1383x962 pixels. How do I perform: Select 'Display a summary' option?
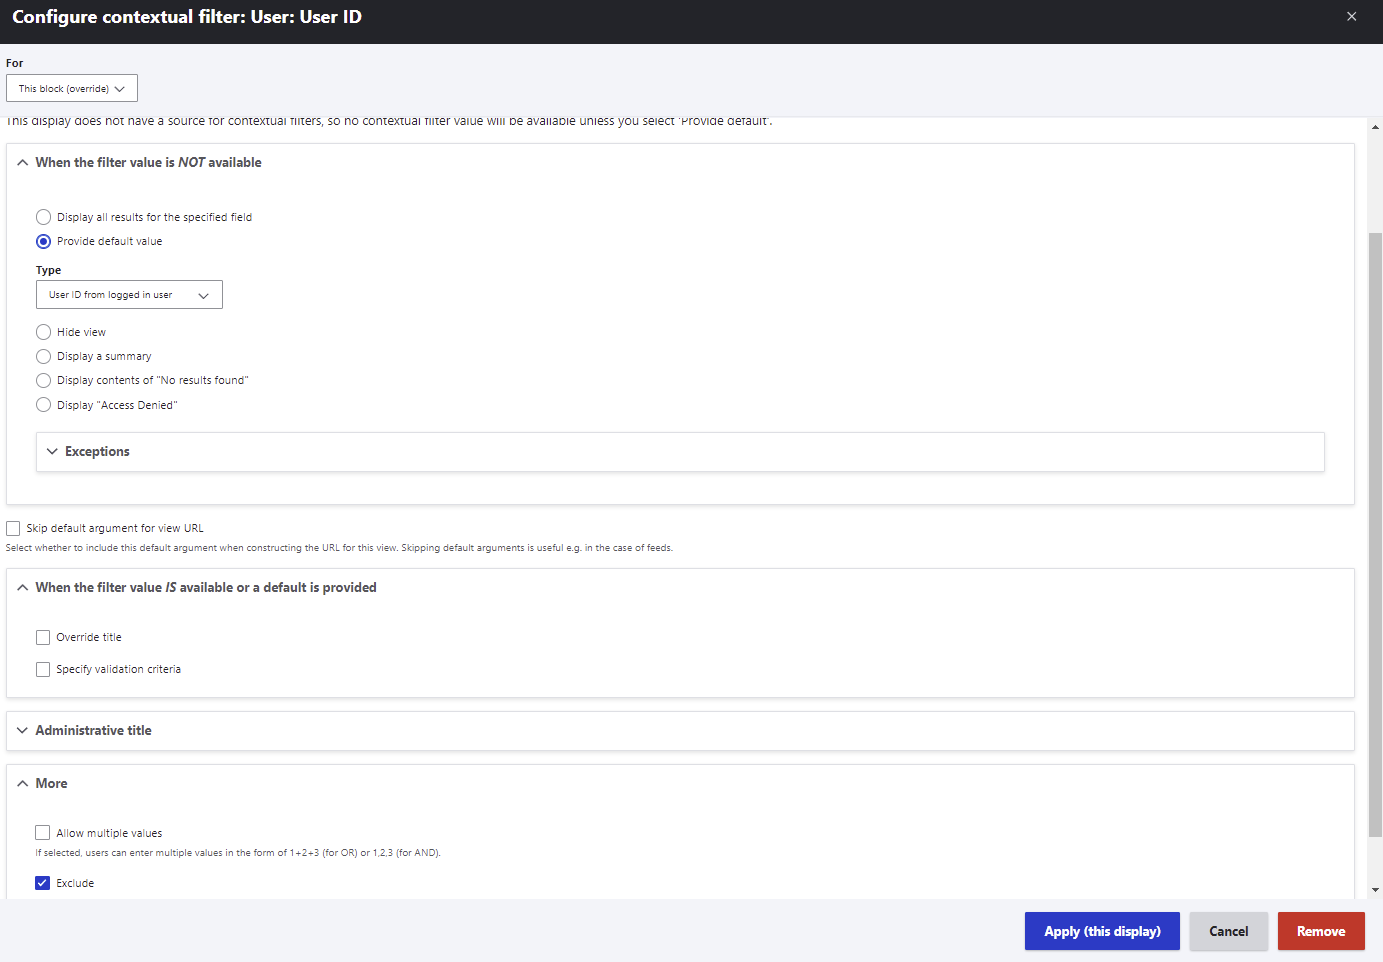point(43,356)
